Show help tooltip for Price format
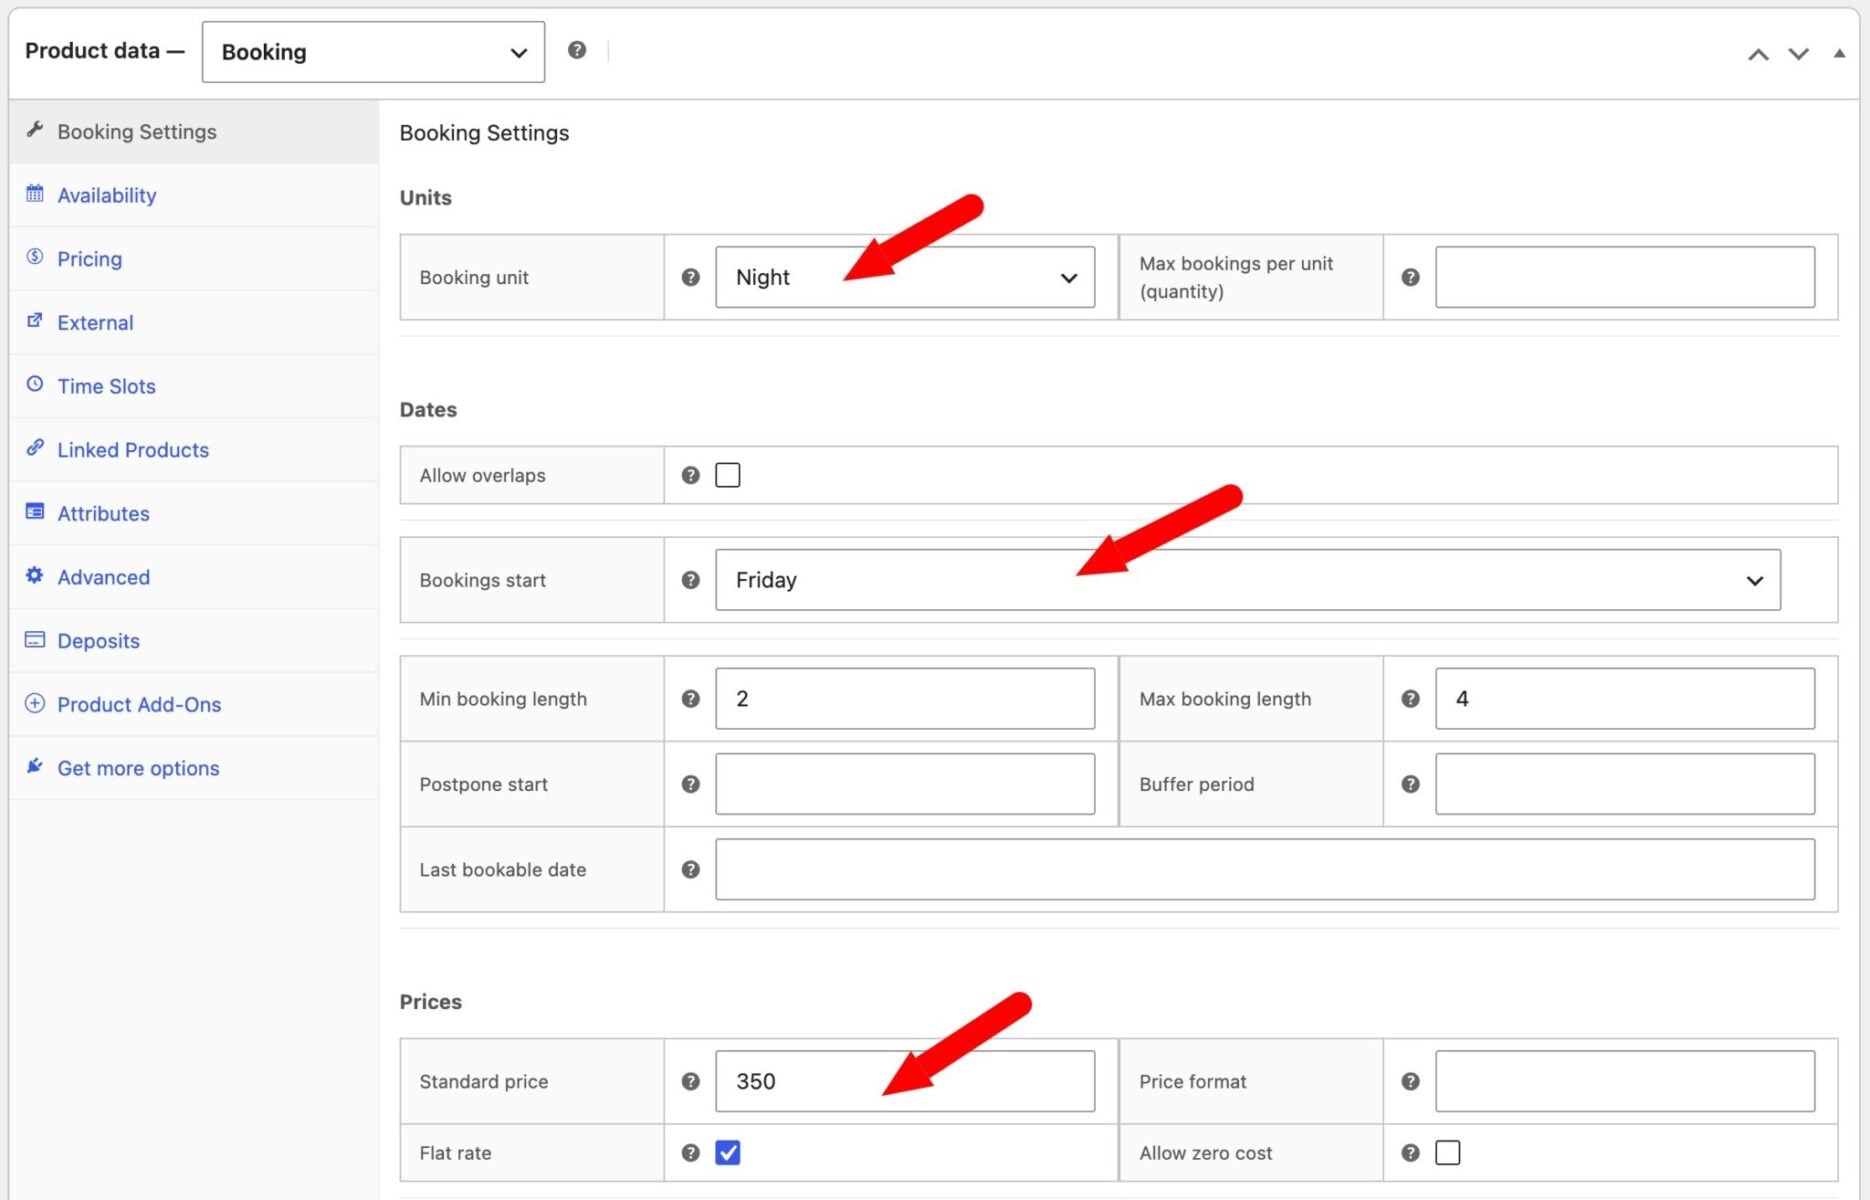 click(x=1410, y=1081)
